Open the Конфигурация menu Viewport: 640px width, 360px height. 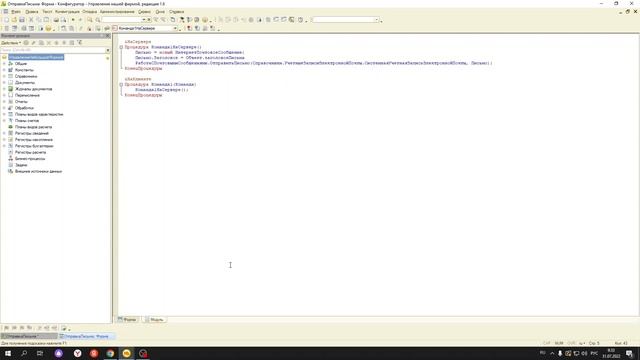click(x=67, y=12)
